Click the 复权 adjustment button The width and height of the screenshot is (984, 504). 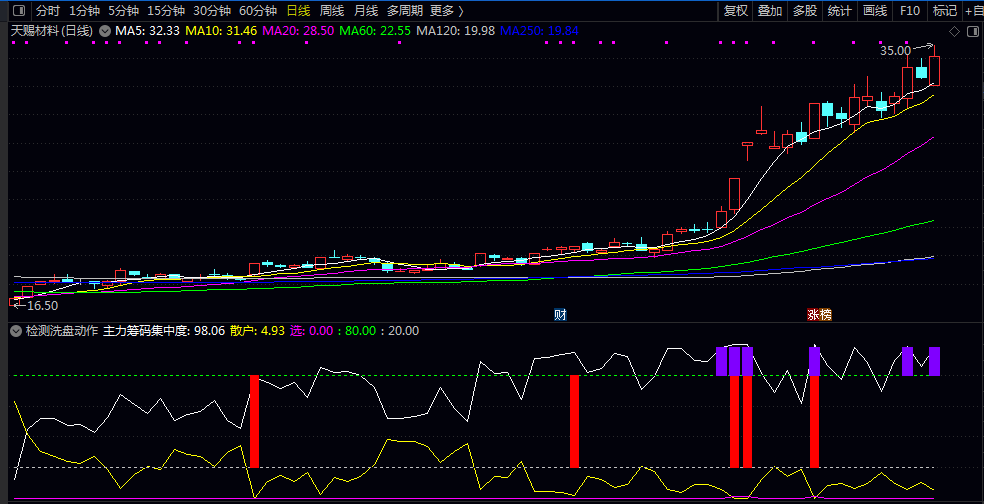coord(735,11)
